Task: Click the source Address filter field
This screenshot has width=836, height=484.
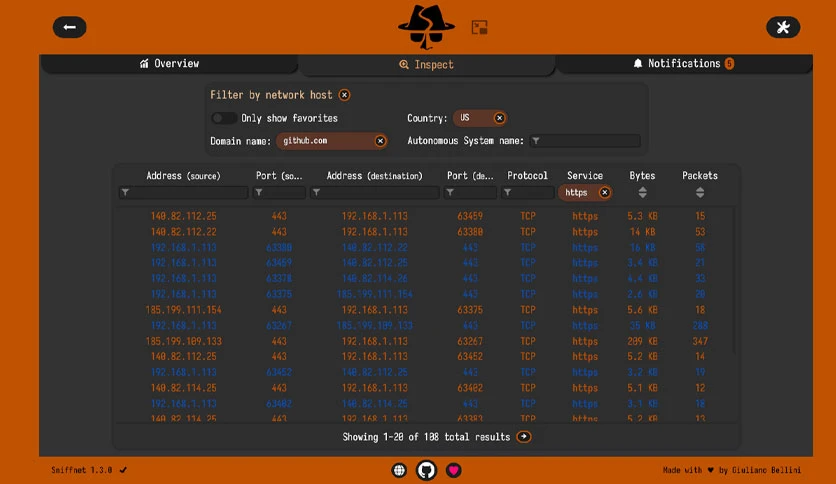Action: click(183, 192)
